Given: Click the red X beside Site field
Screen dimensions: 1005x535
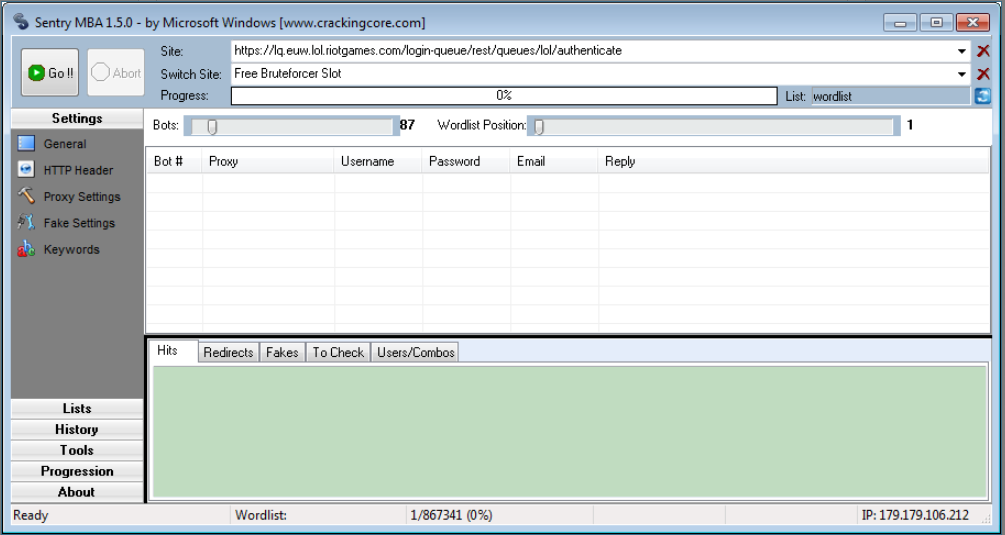Looking at the screenshot, I should (983, 51).
